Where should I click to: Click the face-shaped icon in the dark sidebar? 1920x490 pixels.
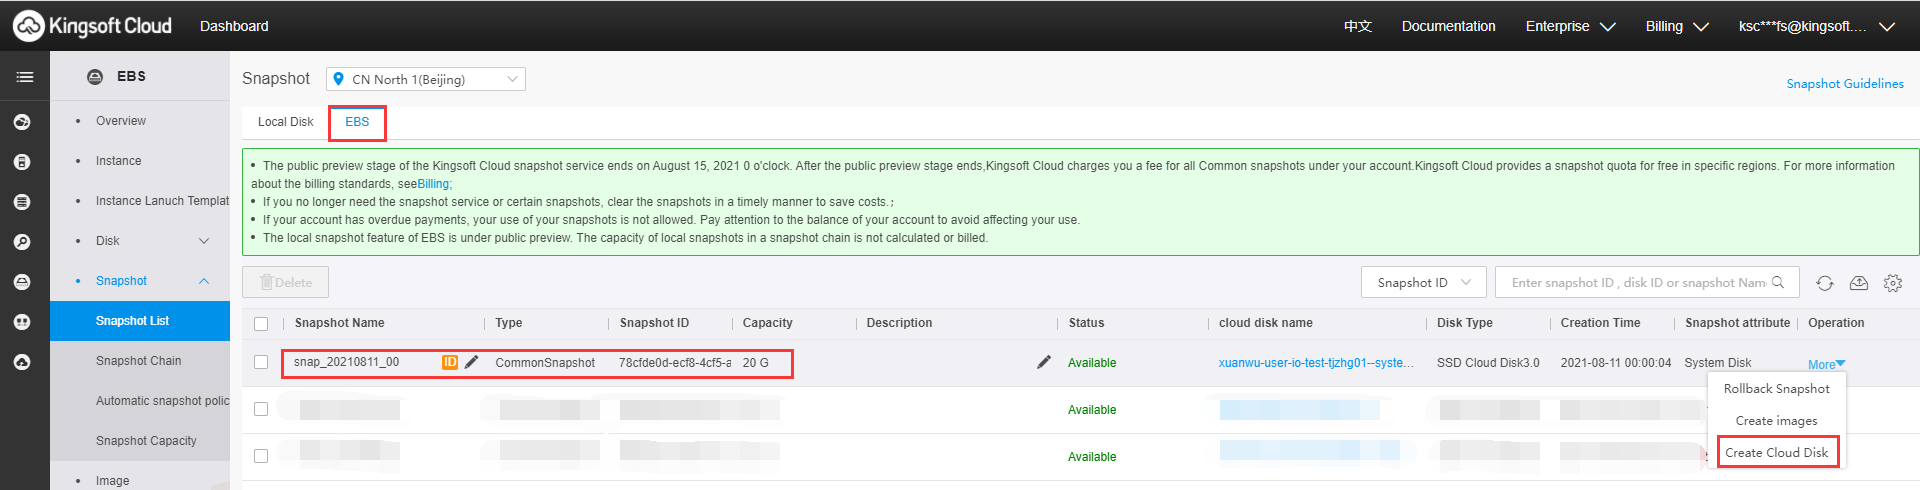pos(22,322)
